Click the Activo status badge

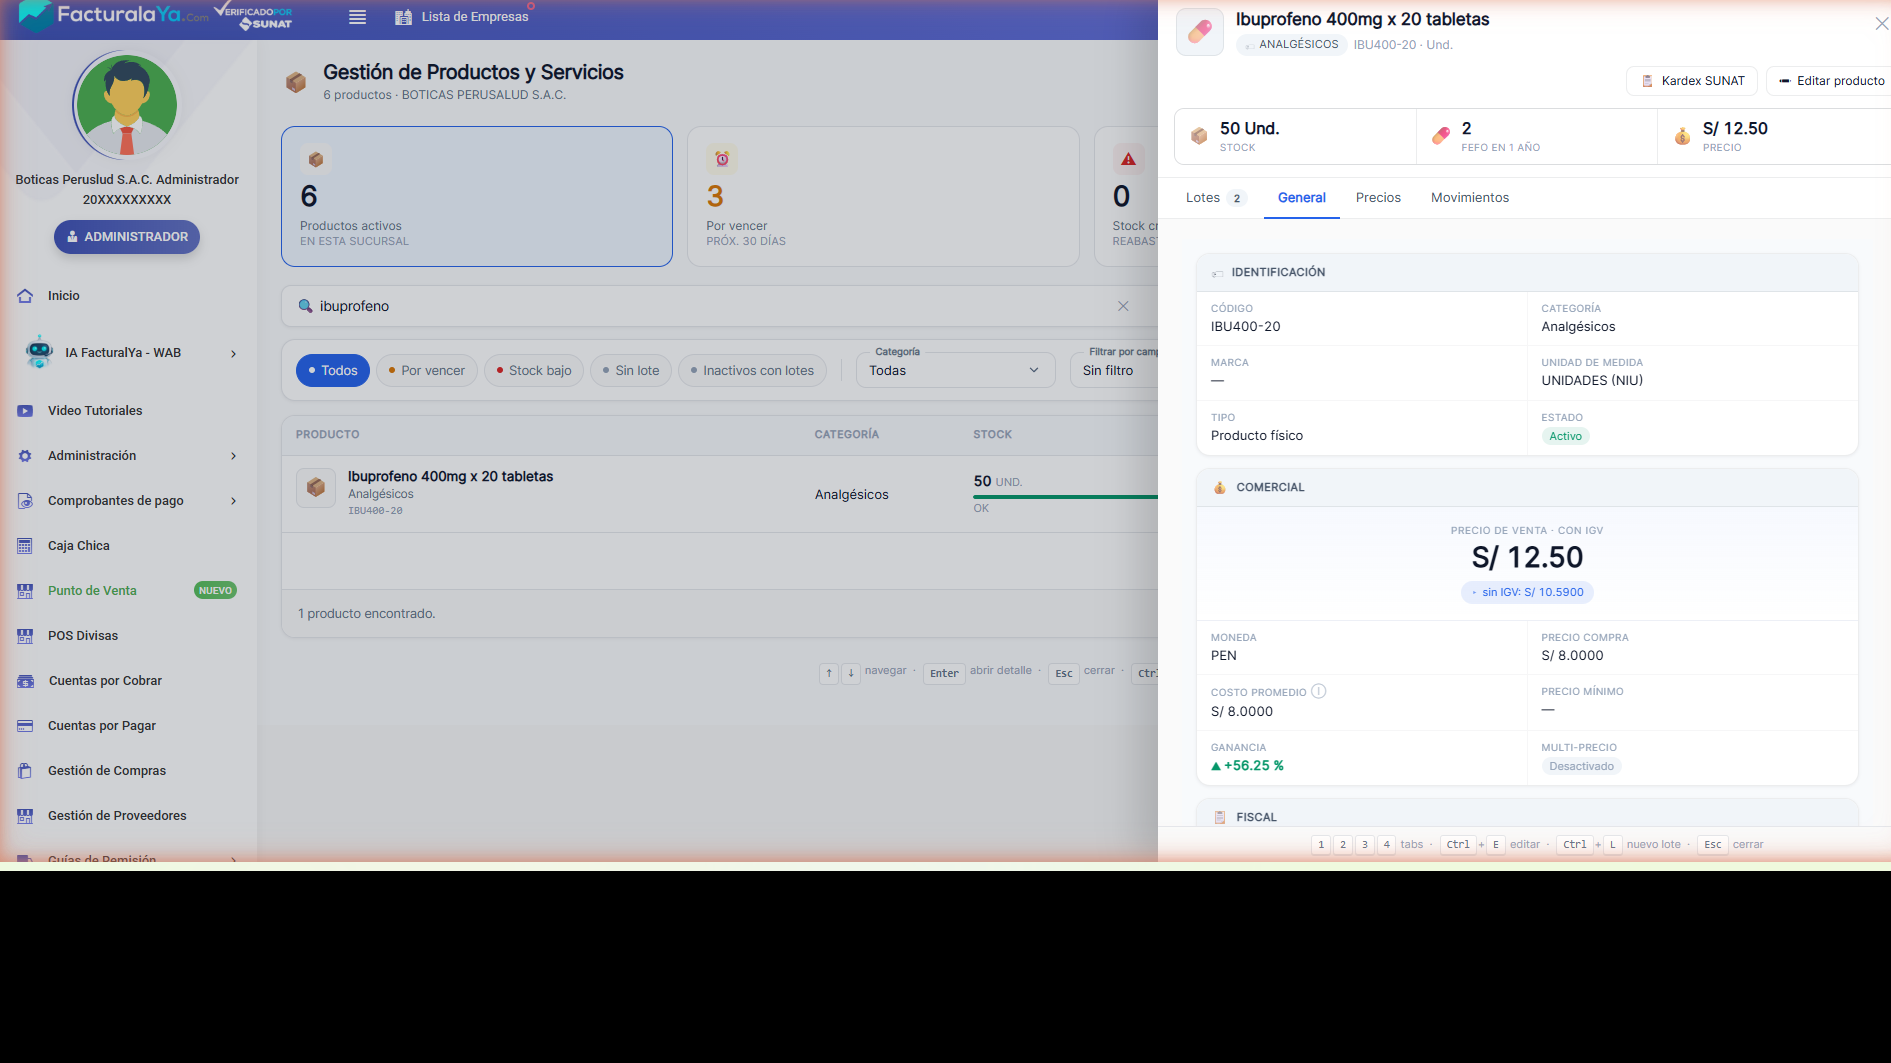click(x=1565, y=436)
